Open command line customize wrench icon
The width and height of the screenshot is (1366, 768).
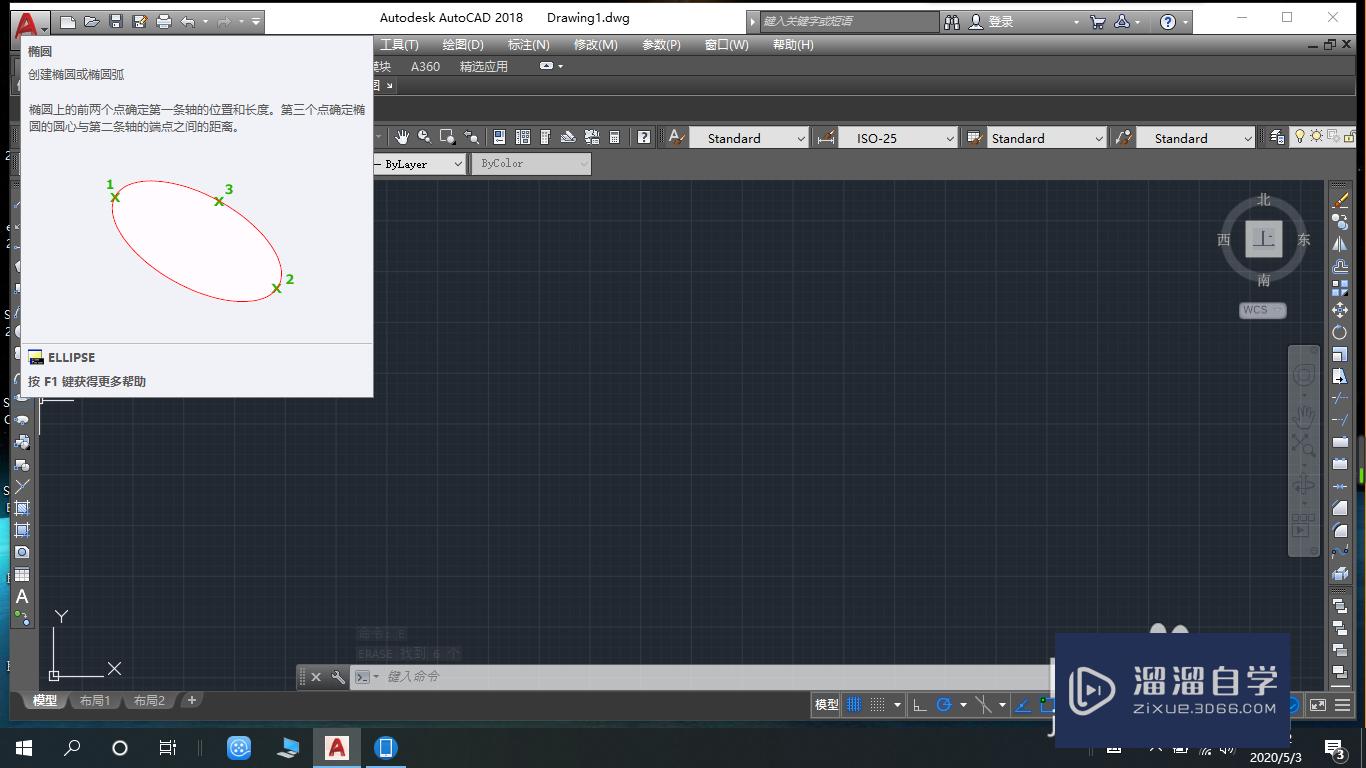338,677
